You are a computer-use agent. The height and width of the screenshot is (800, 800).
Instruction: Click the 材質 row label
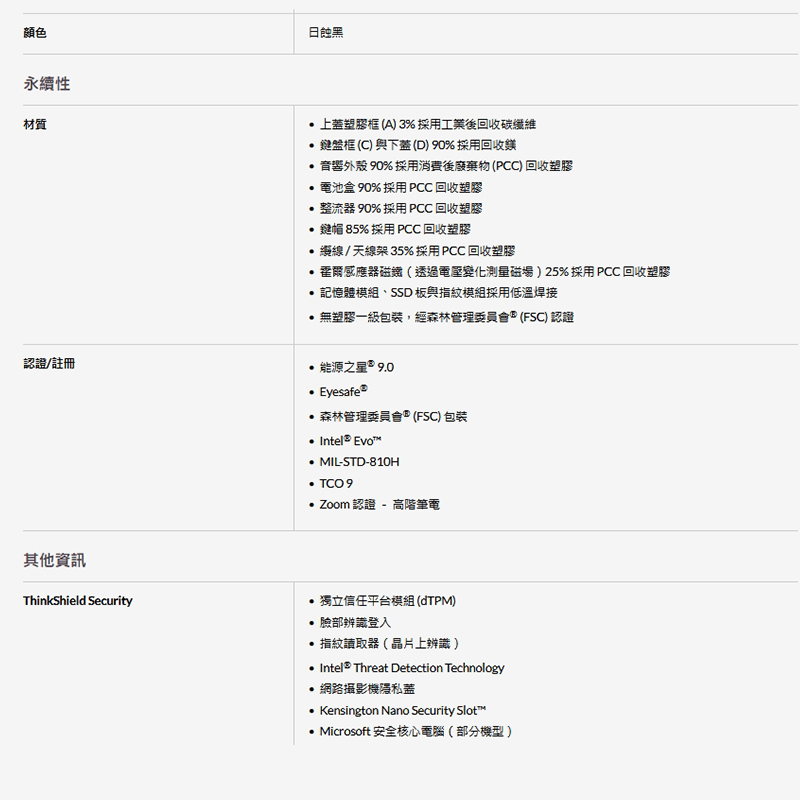[x=35, y=125]
